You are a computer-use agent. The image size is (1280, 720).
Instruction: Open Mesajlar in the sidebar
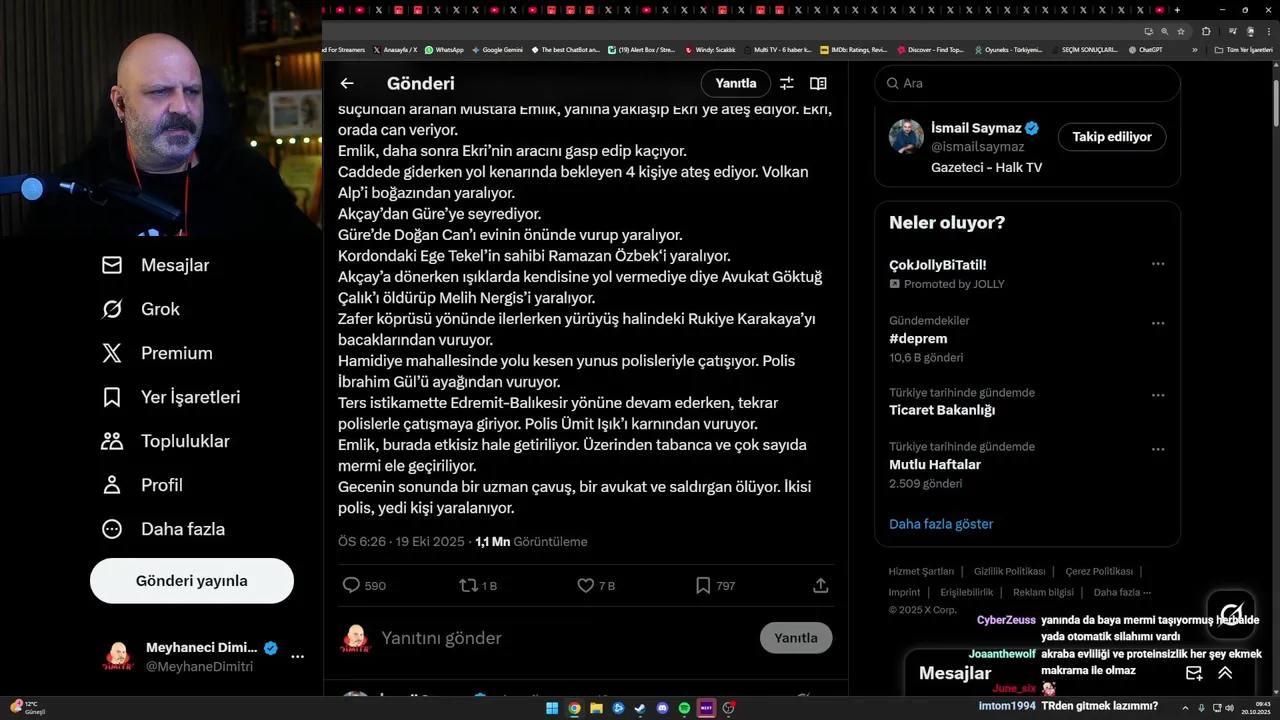click(x=155, y=265)
